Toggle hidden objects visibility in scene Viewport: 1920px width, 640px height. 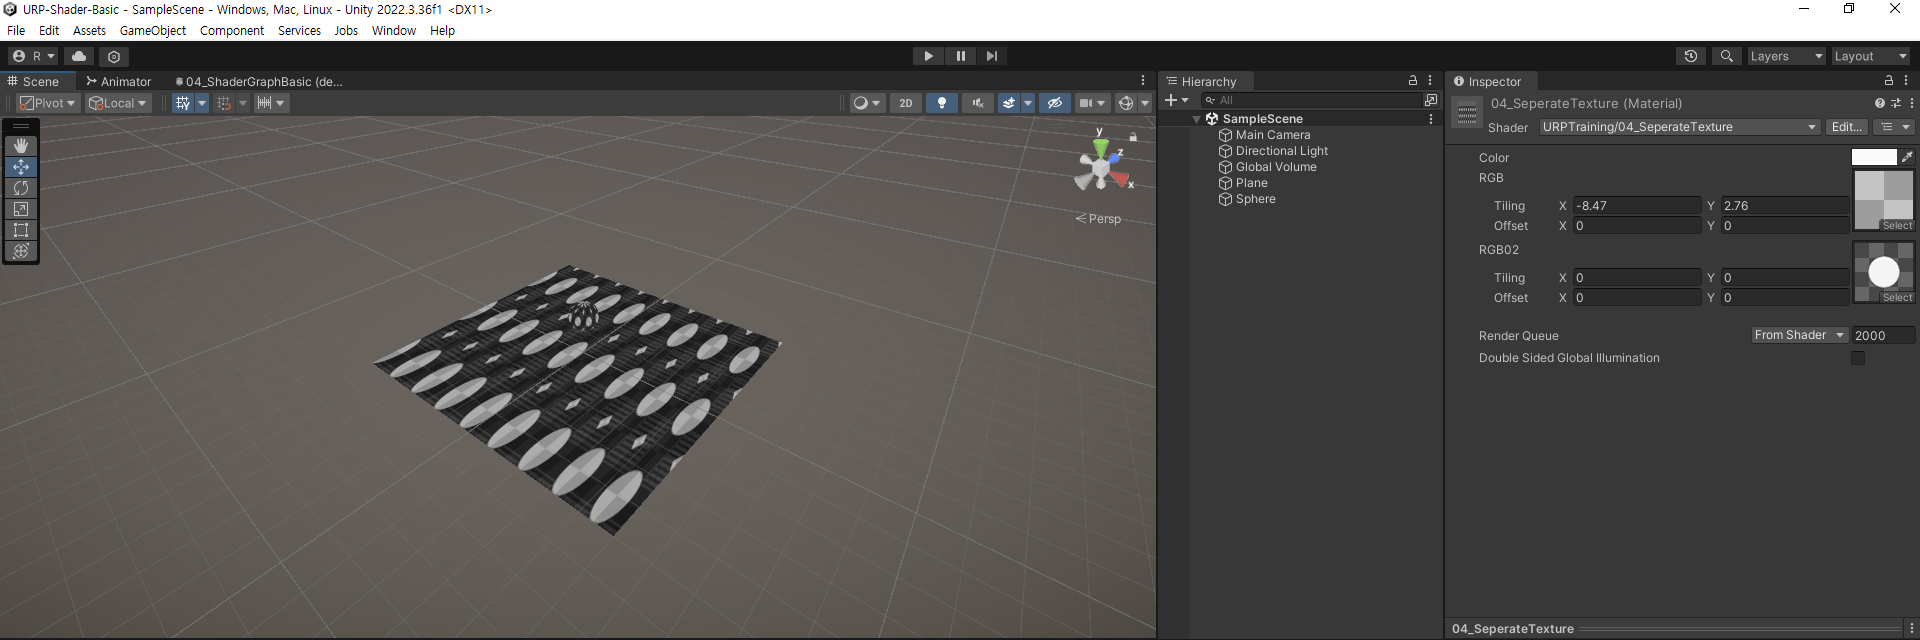point(1054,103)
